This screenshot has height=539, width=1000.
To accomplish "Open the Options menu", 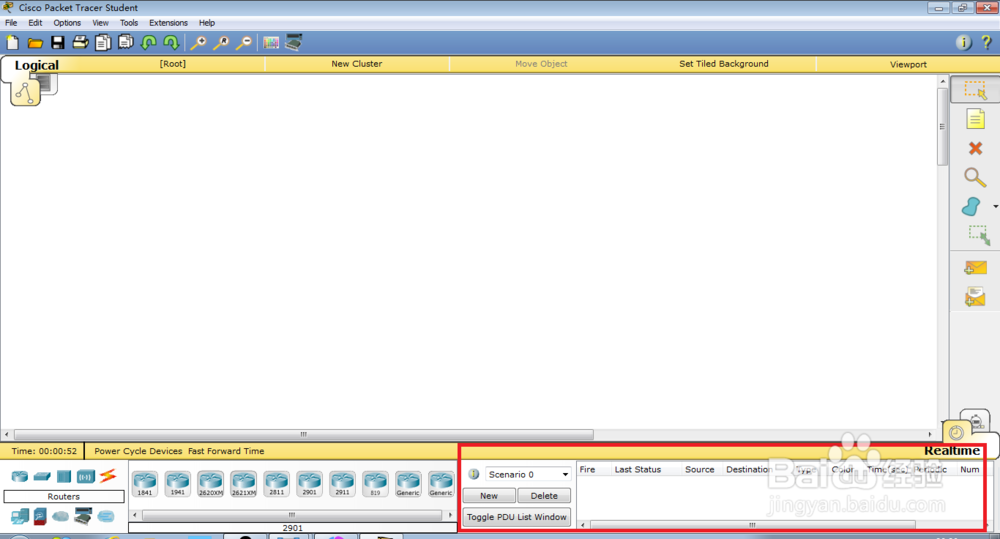I will (x=67, y=22).
